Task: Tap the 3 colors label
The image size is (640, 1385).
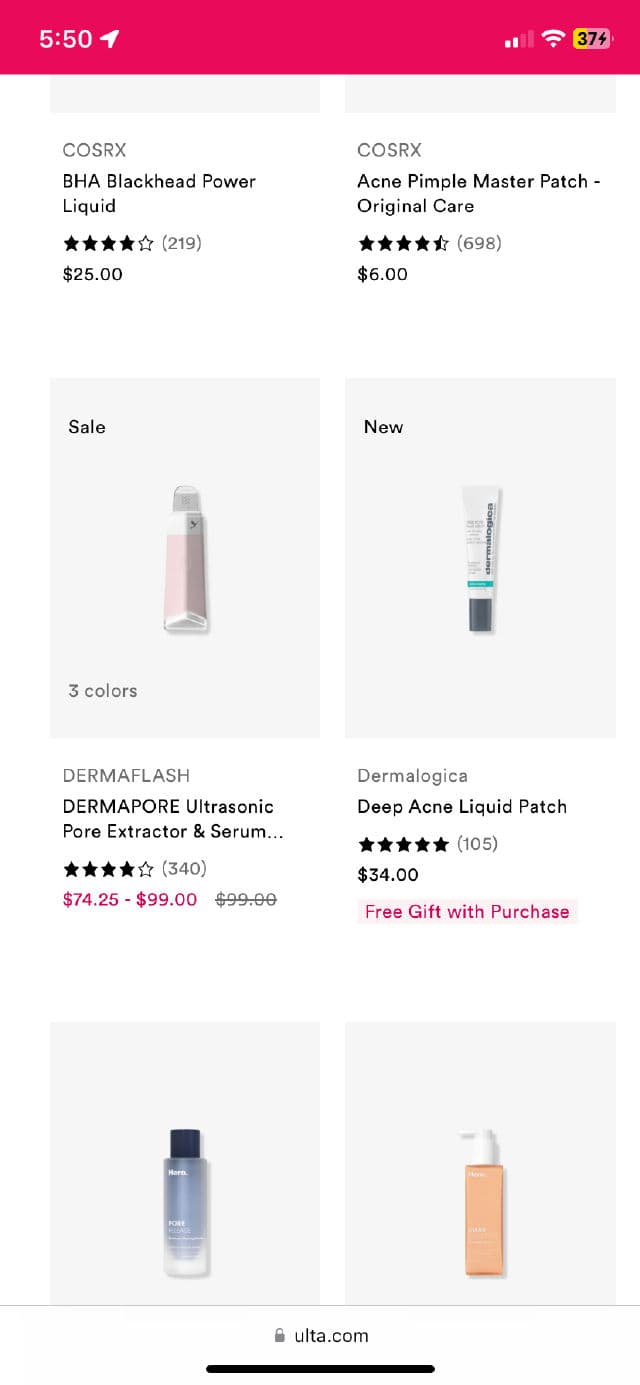Action: pos(103,690)
